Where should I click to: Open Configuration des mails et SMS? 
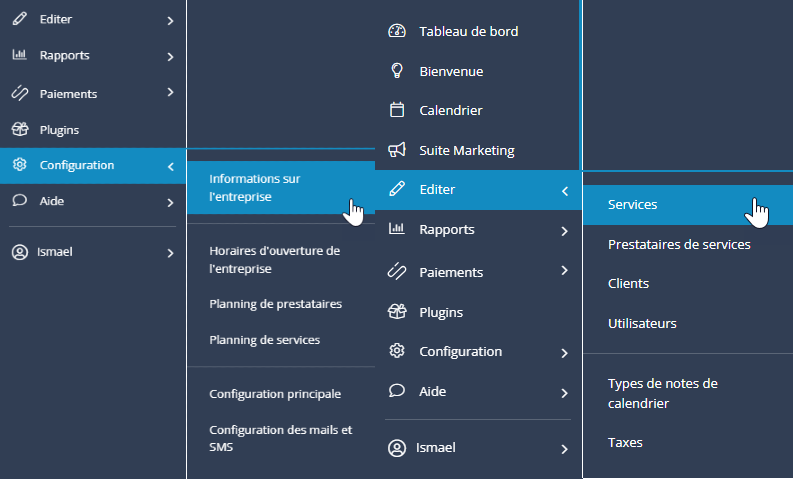(x=281, y=438)
